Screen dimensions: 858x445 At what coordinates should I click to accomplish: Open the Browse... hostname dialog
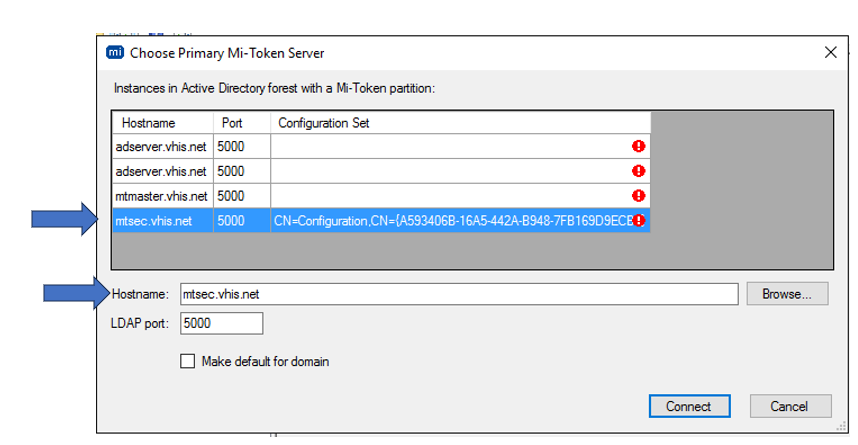click(x=787, y=294)
